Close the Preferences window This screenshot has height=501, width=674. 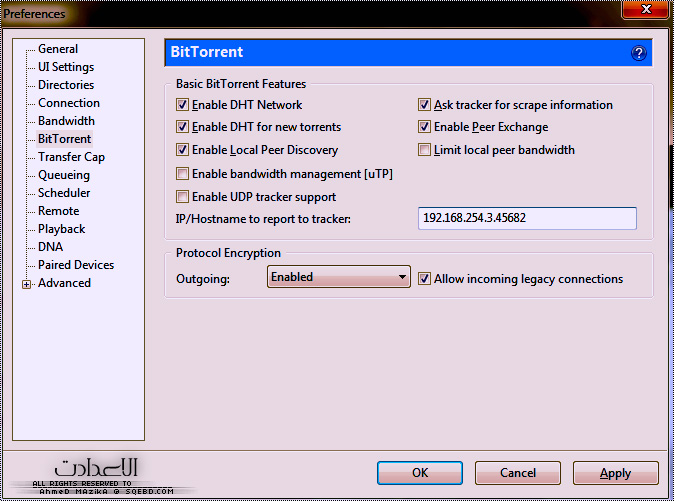coord(645,12)
